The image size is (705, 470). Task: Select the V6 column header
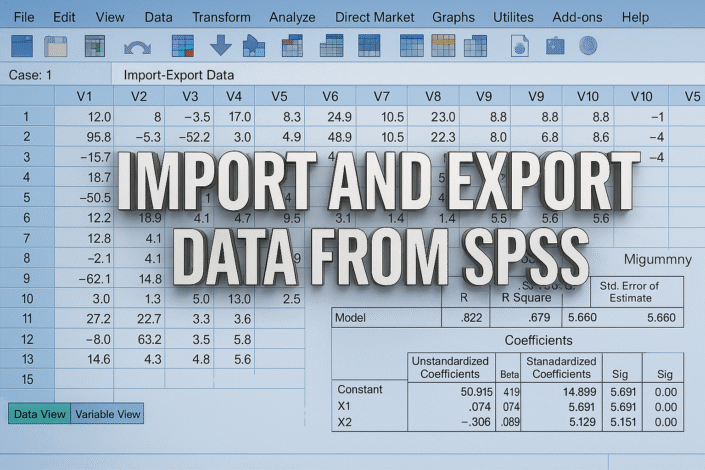click(330, 96)
